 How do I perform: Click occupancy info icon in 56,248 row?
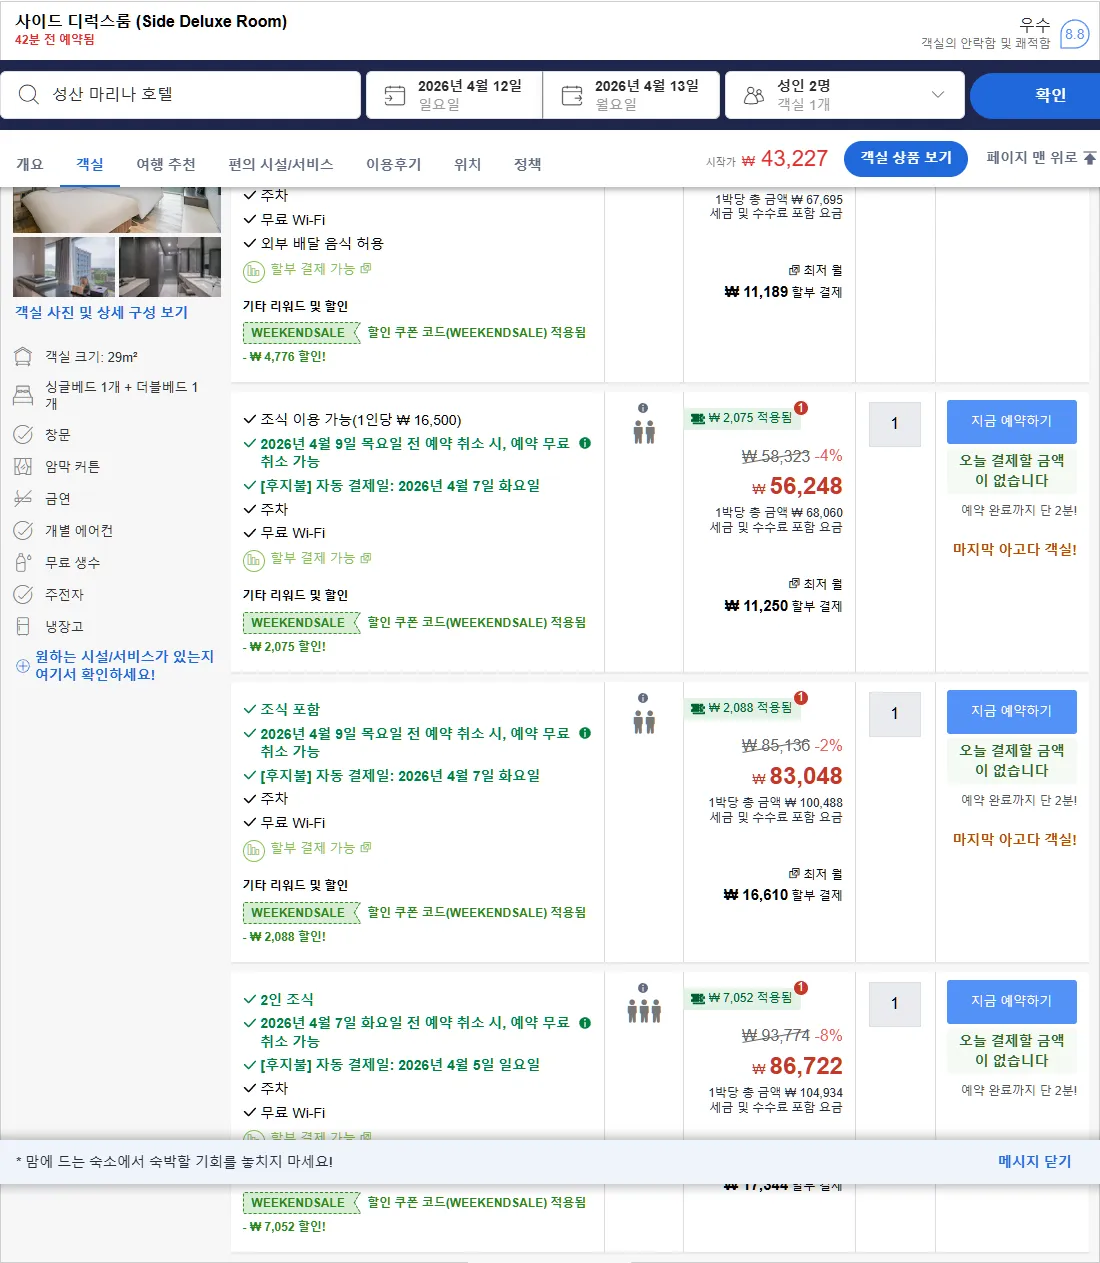pyautogui.click(x=643, y=408)
